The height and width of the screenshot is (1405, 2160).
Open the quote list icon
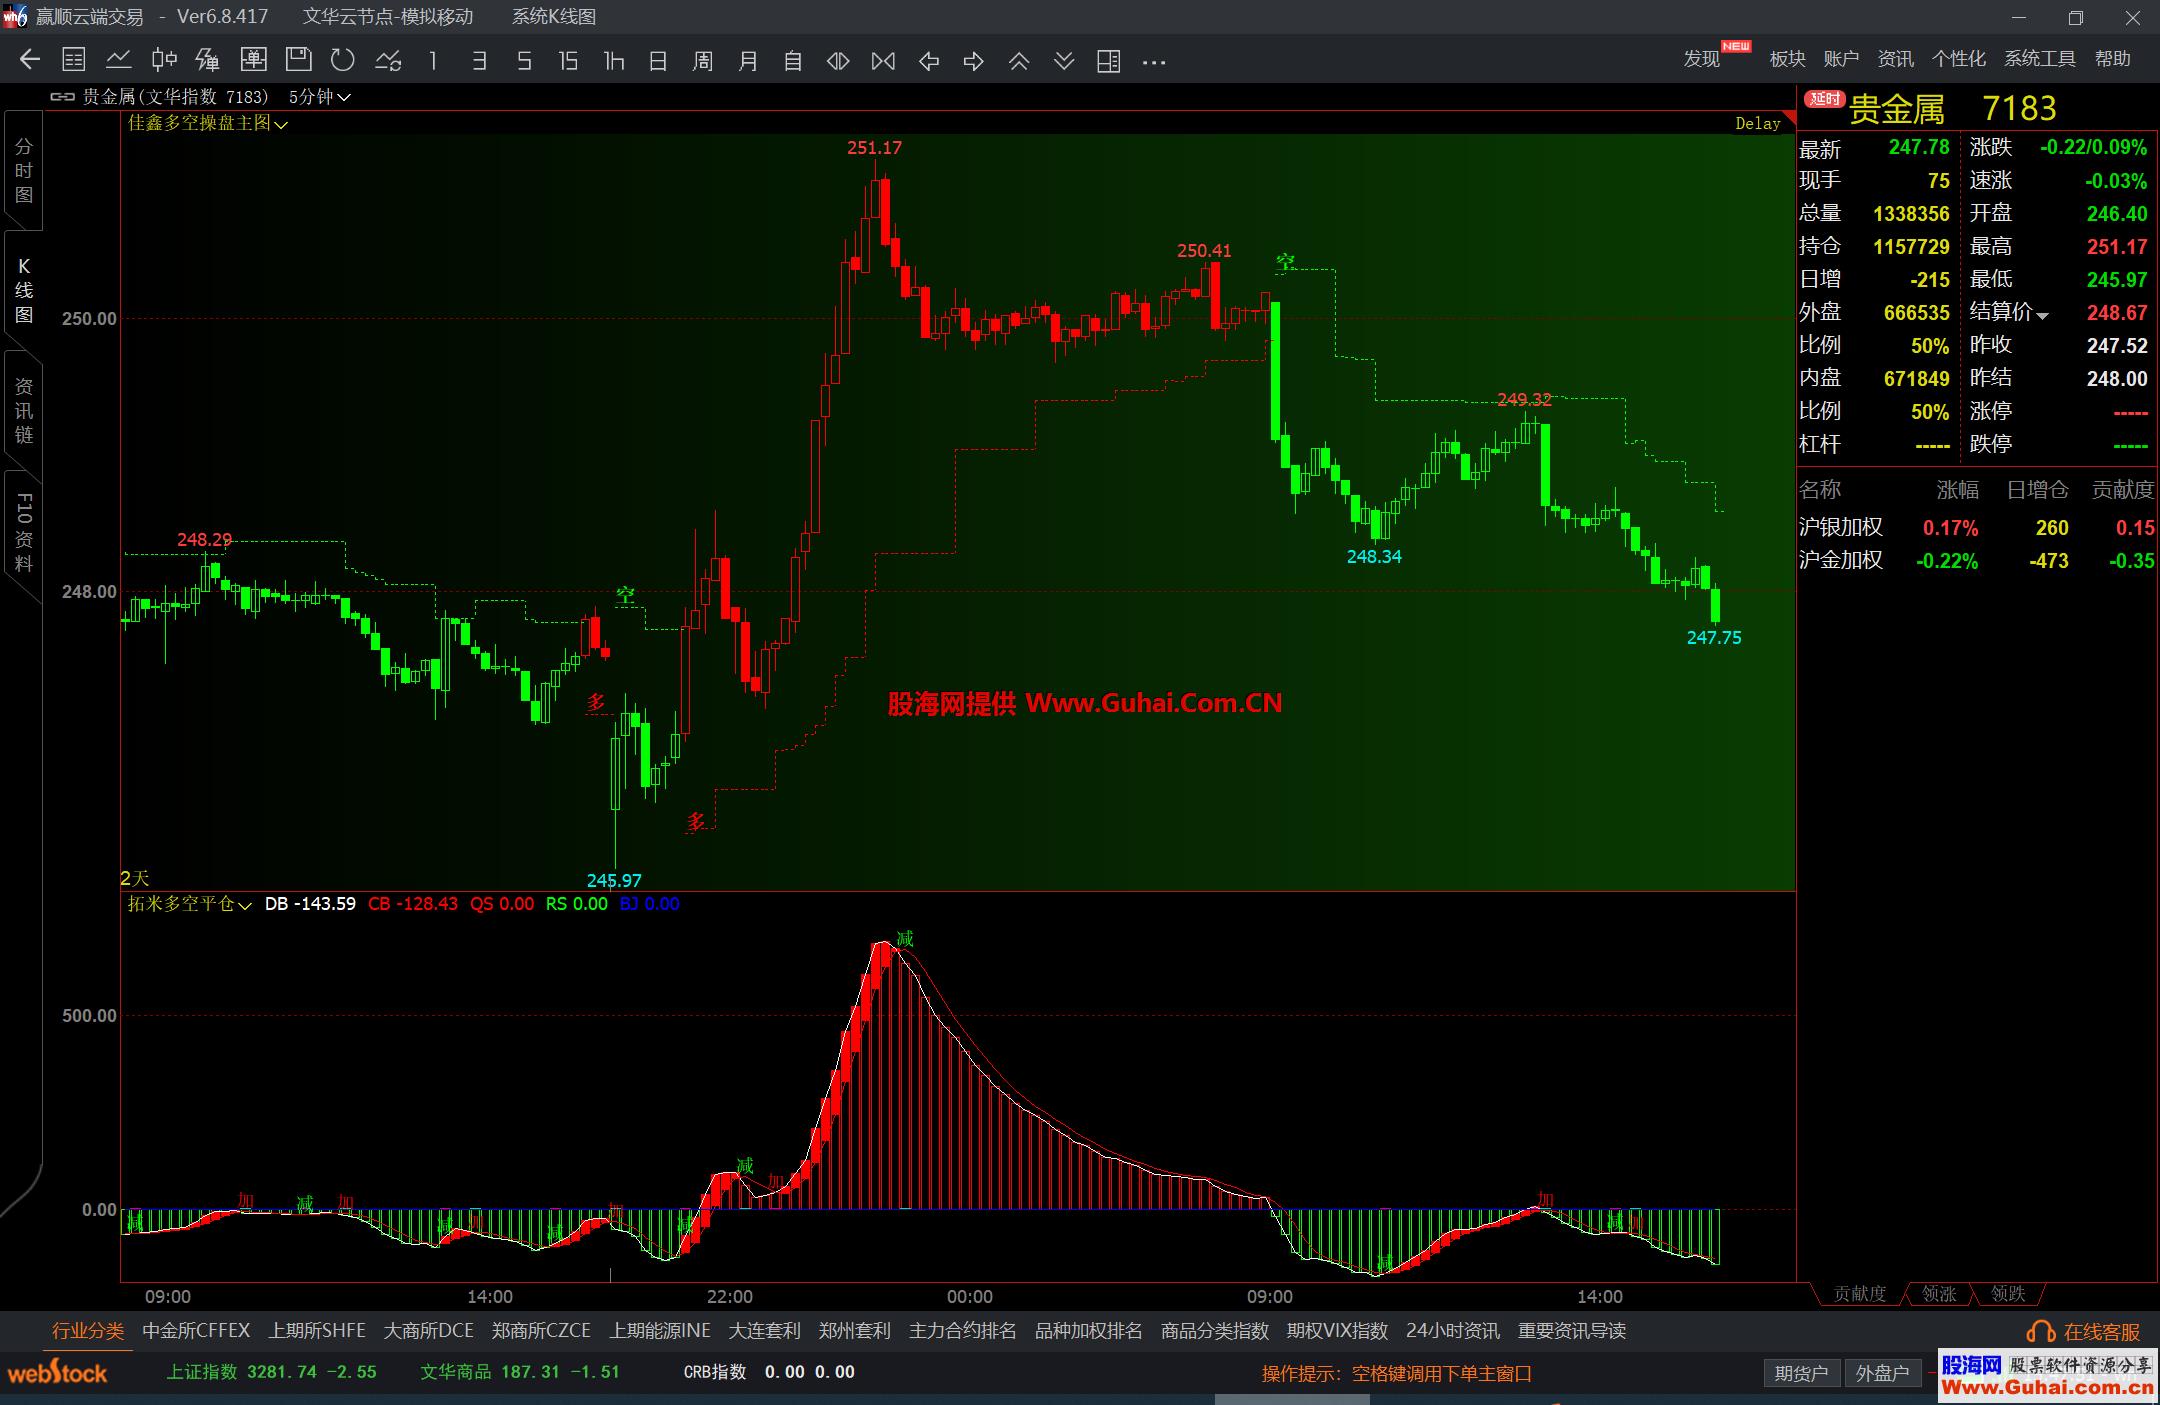74,61
